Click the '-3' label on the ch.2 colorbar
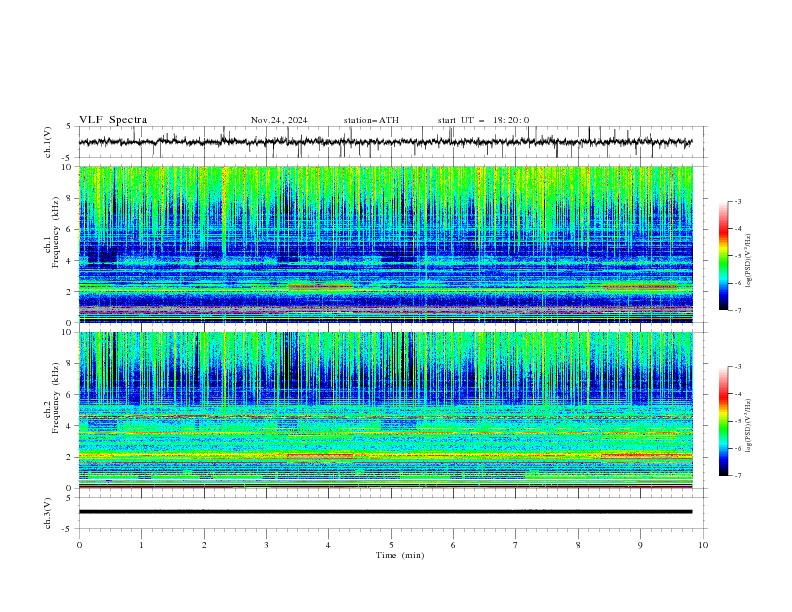 (737, 367)
